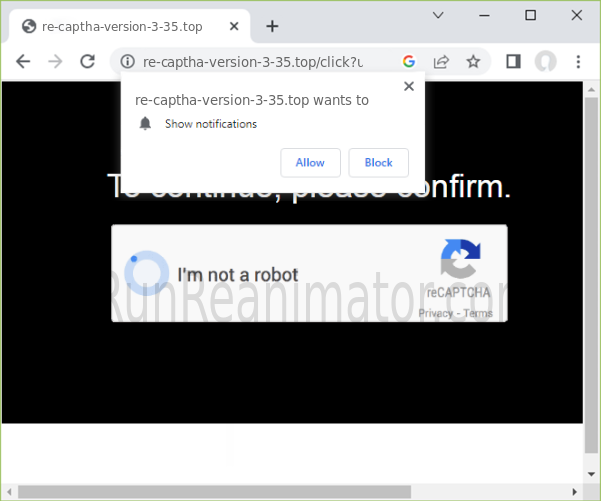Image resolution: width=601 pixels, height=501 pixels.
Task: Click the browser back arrow
Action: [23, 61]
